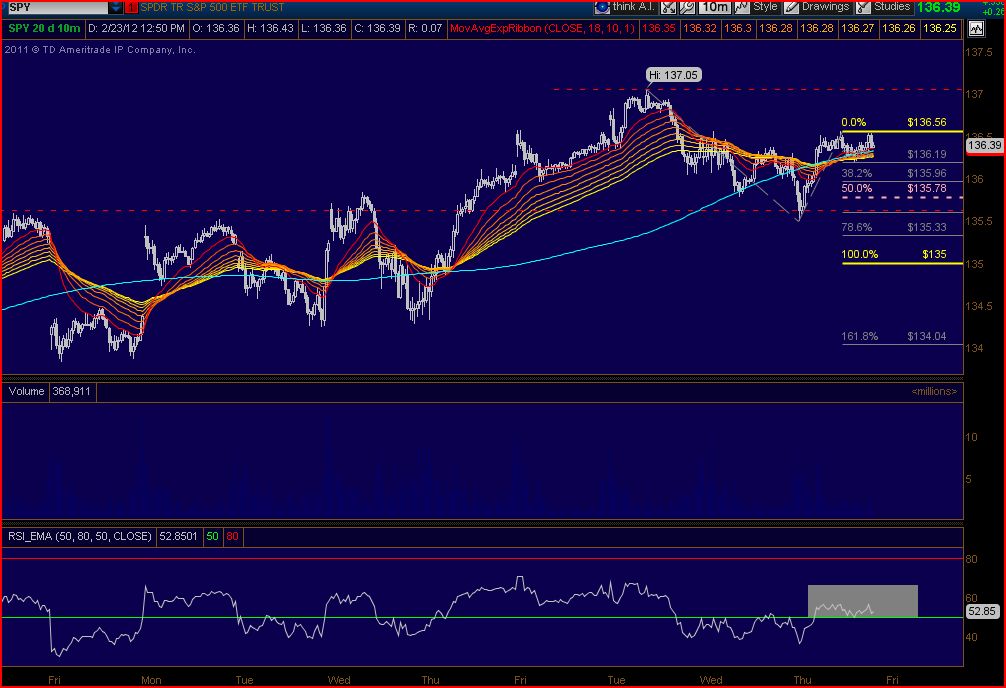Click the Hi: 137.05 price bubble
The width and height of the screenshot is (1006, 688).
click(673, 75)
